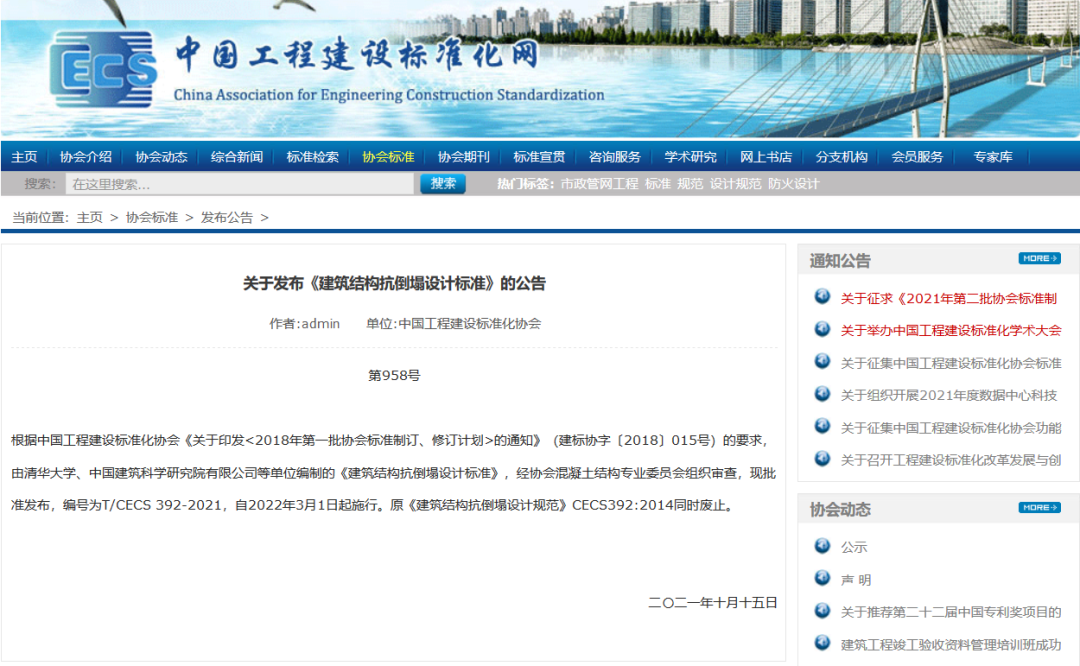This screenshot has width=1080, height=666.
Task: Click the MORE arrow on 协会动态 panel
Action: point(1039,508)
